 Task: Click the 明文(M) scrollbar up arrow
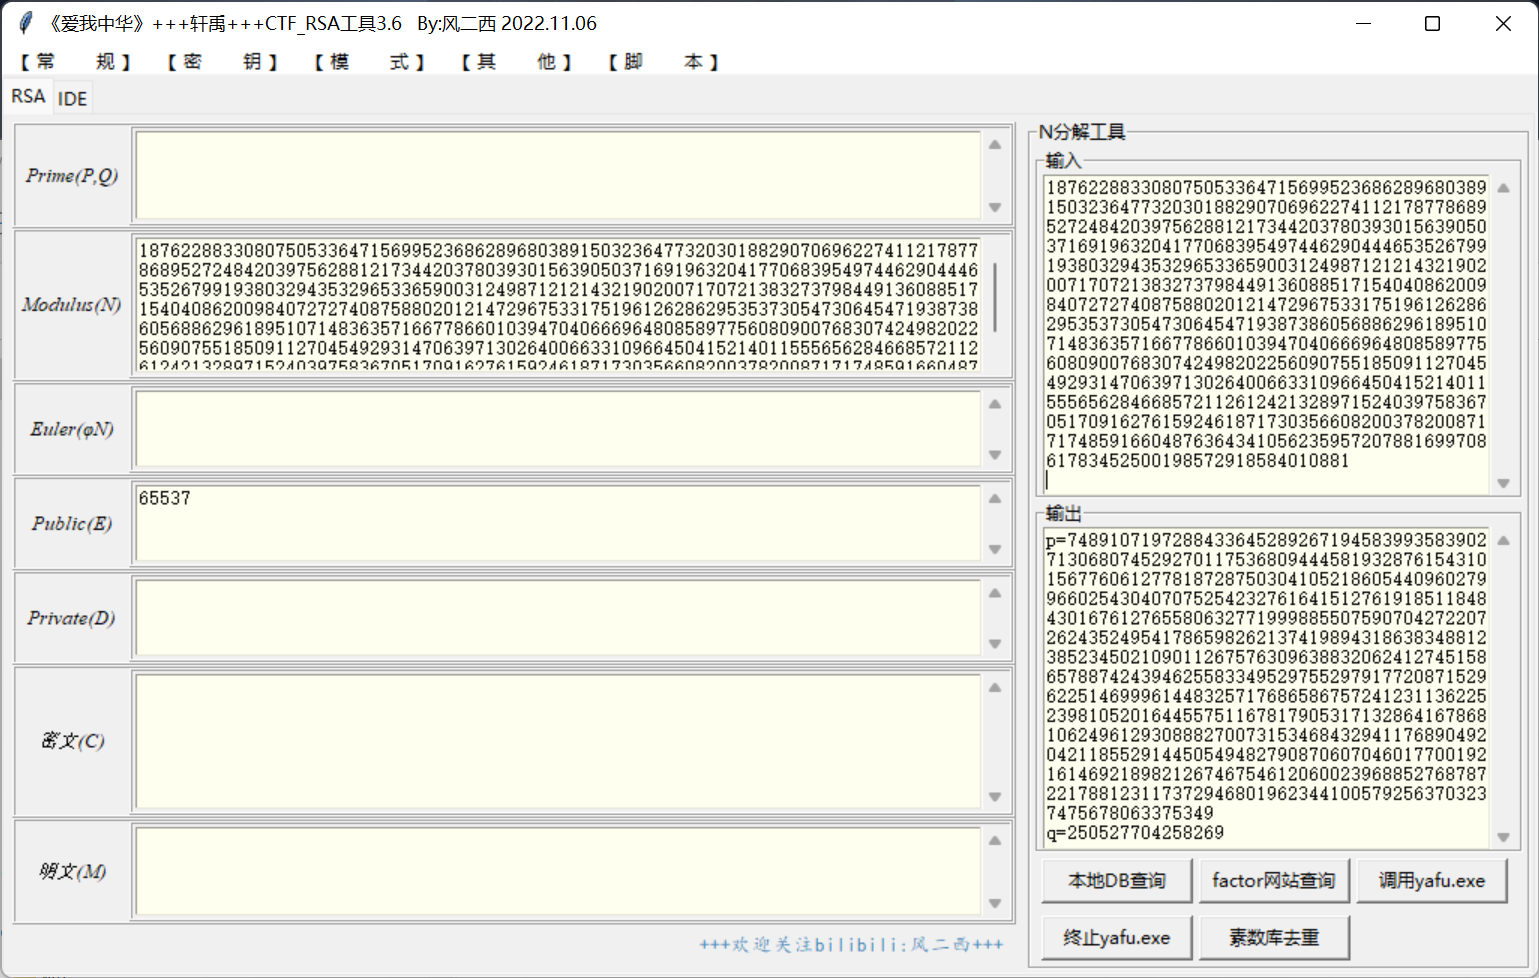[995, 840]
